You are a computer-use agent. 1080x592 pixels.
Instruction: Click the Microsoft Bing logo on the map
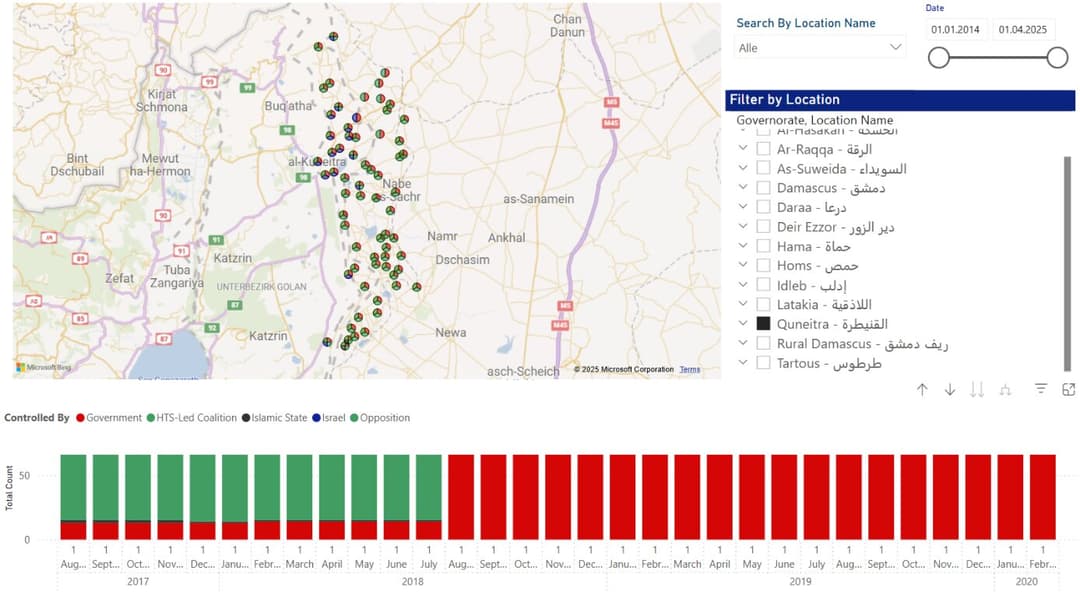pyautogui.click(x=42, y=368)
